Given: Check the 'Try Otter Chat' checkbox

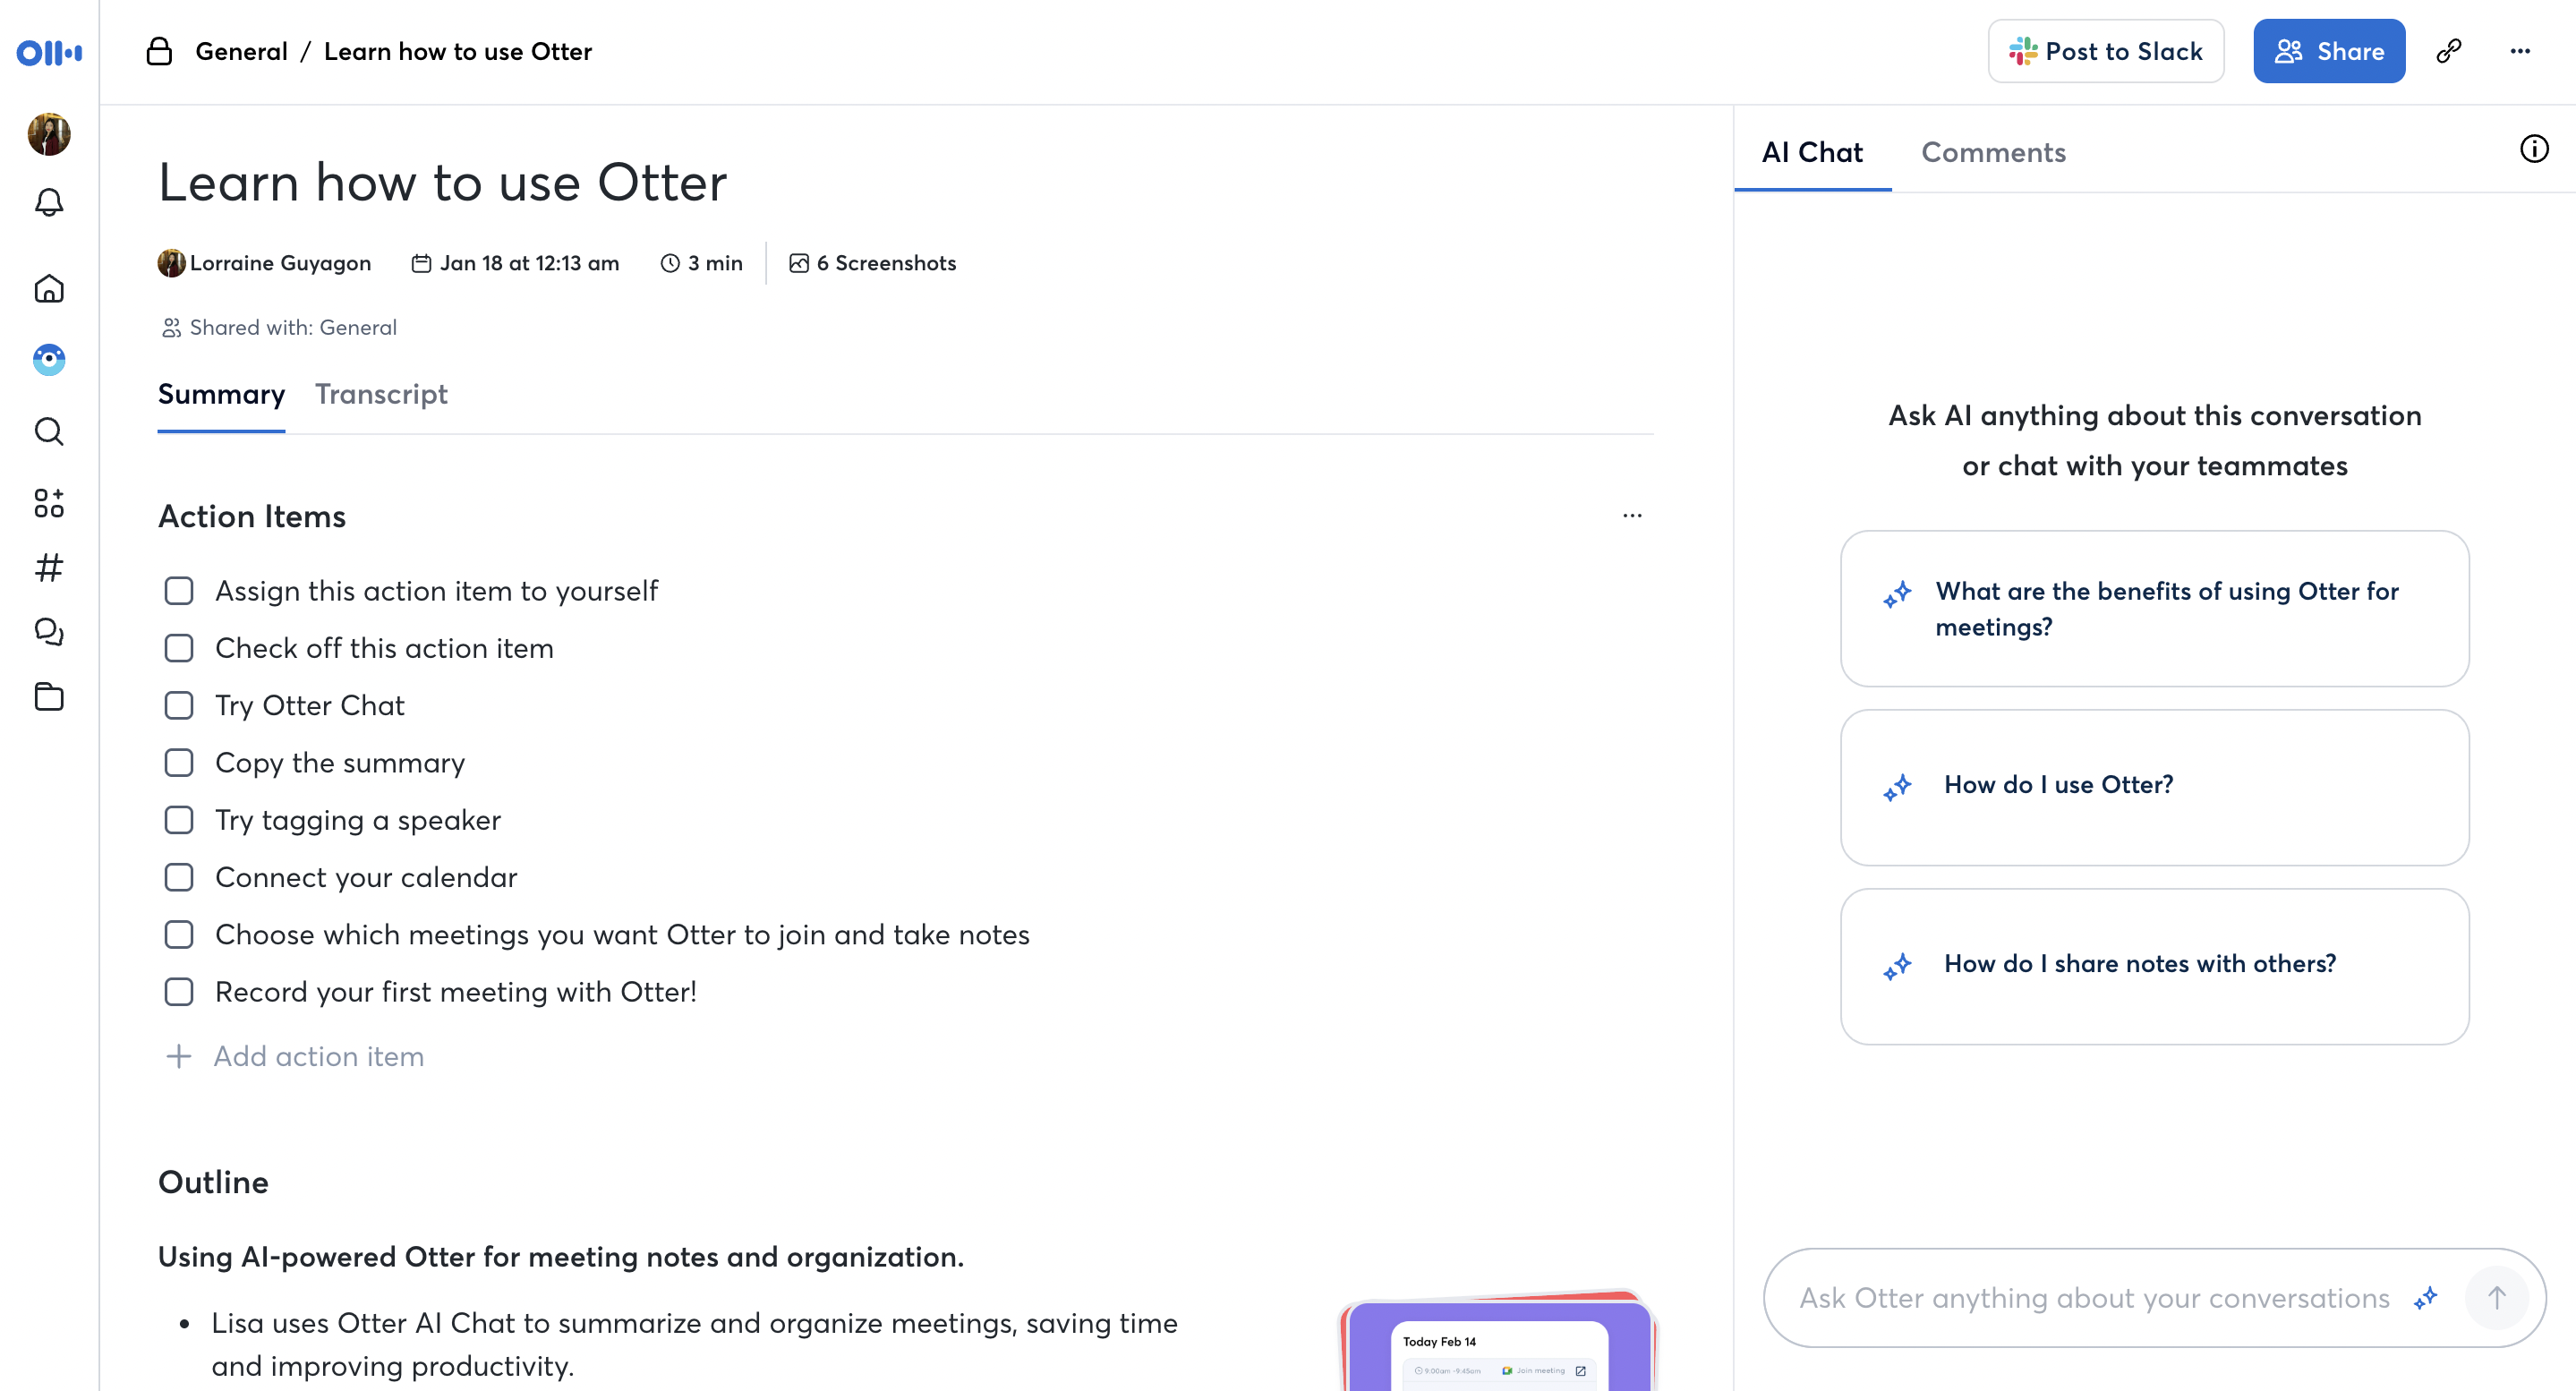Looking at the screenshot, I should (179, 705).
